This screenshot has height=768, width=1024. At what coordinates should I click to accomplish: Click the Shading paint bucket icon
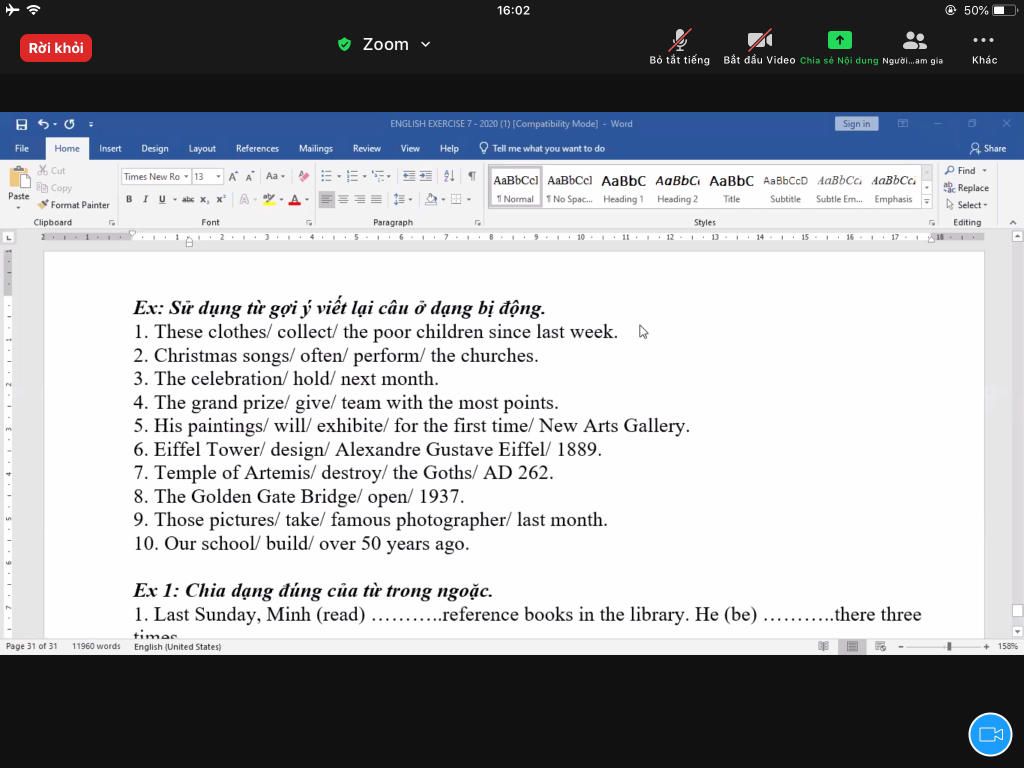click(x=430, y=199)
